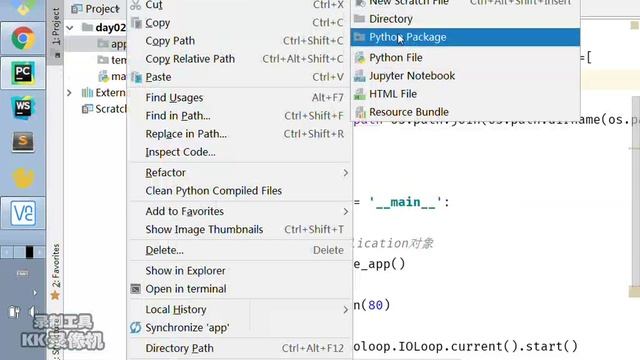Click the Synchronize refresh icon
This screenshot has width=640, height=360.
click(136, 328)
